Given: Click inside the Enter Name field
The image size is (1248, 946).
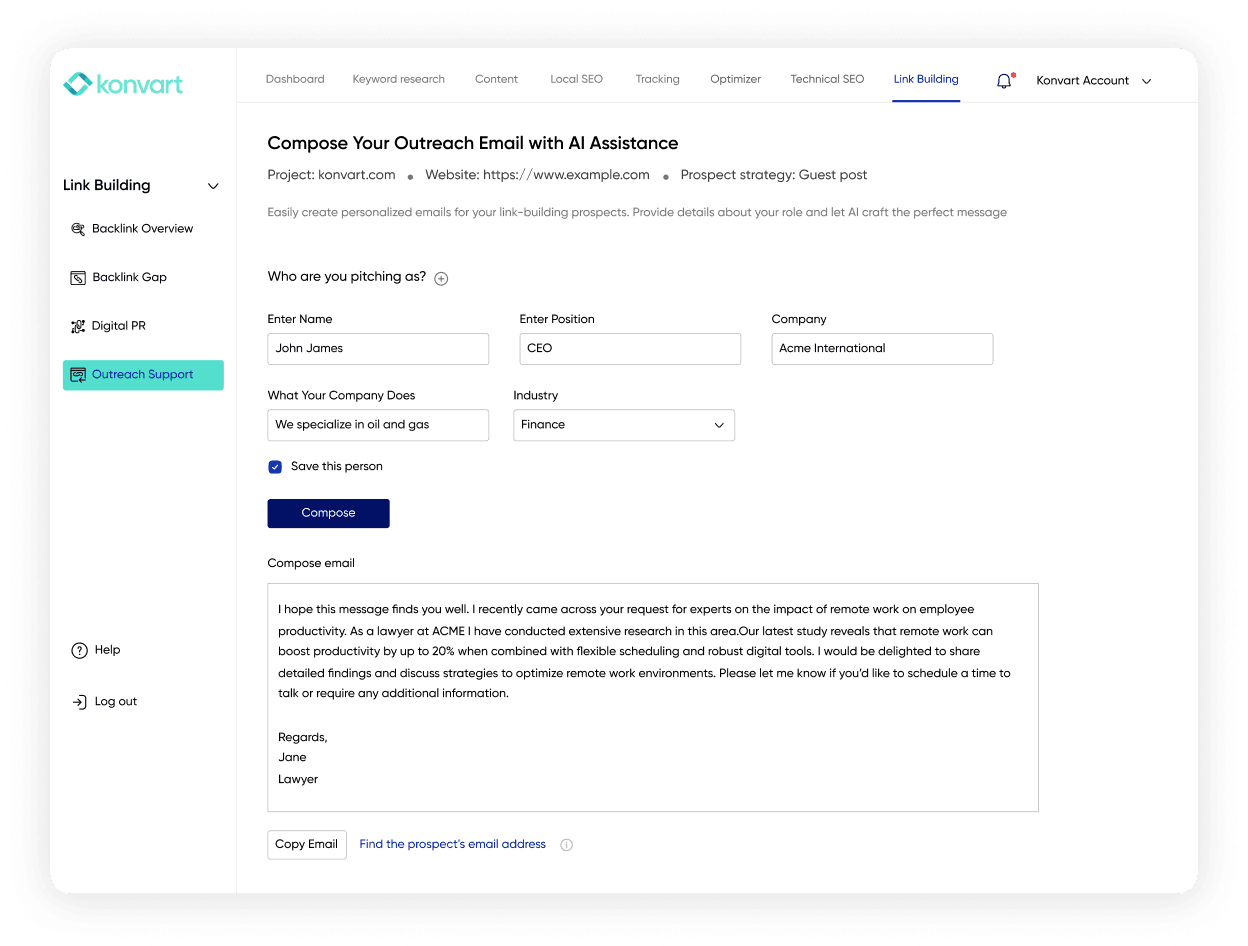Looking at the screenshot, I should 377,348.
